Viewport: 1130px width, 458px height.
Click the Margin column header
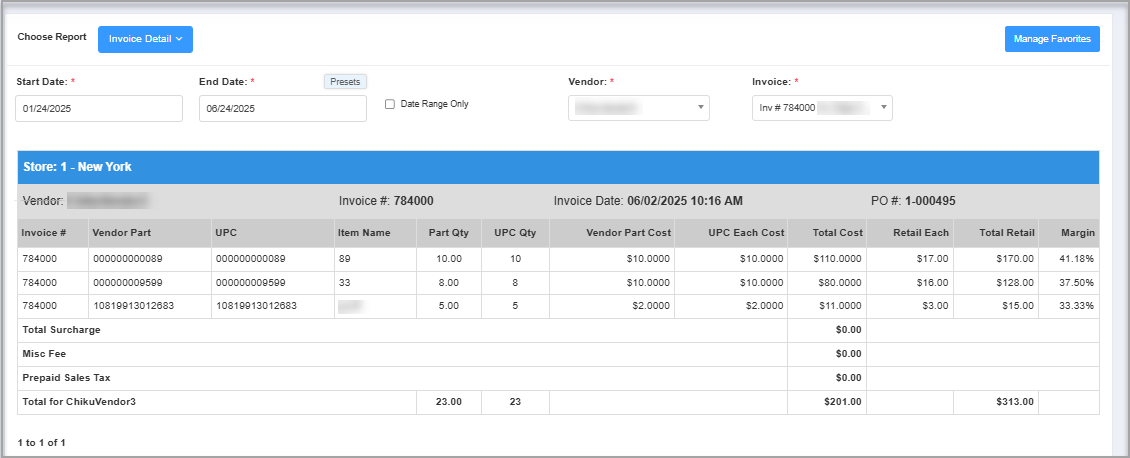1079,233
